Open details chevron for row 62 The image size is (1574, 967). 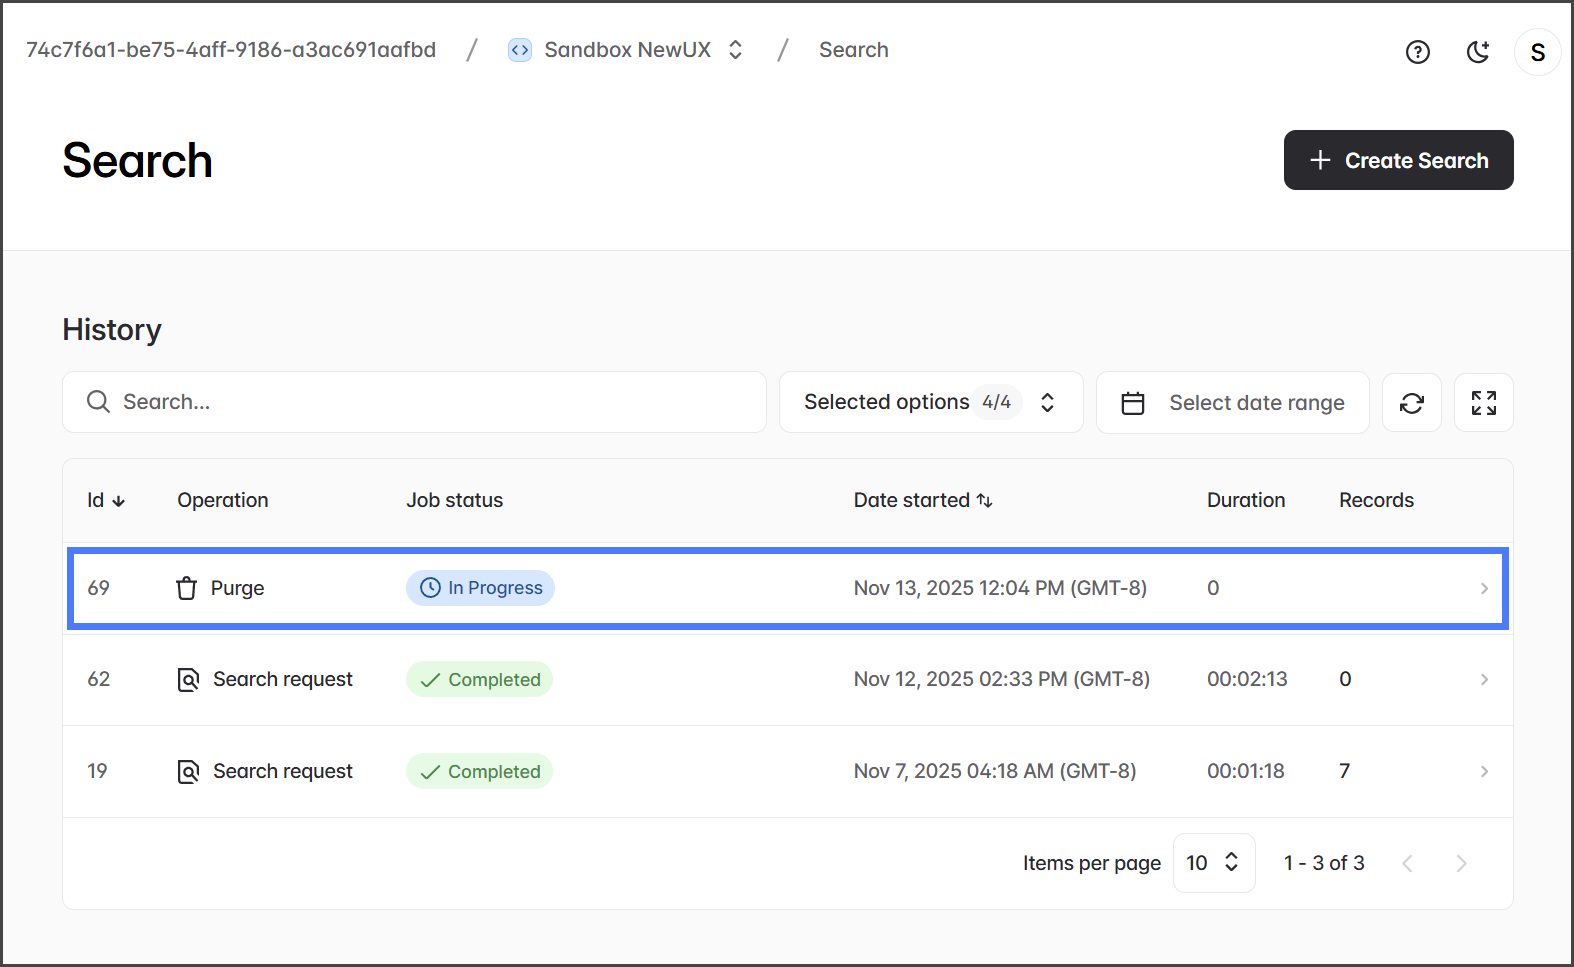[1484, 680]
